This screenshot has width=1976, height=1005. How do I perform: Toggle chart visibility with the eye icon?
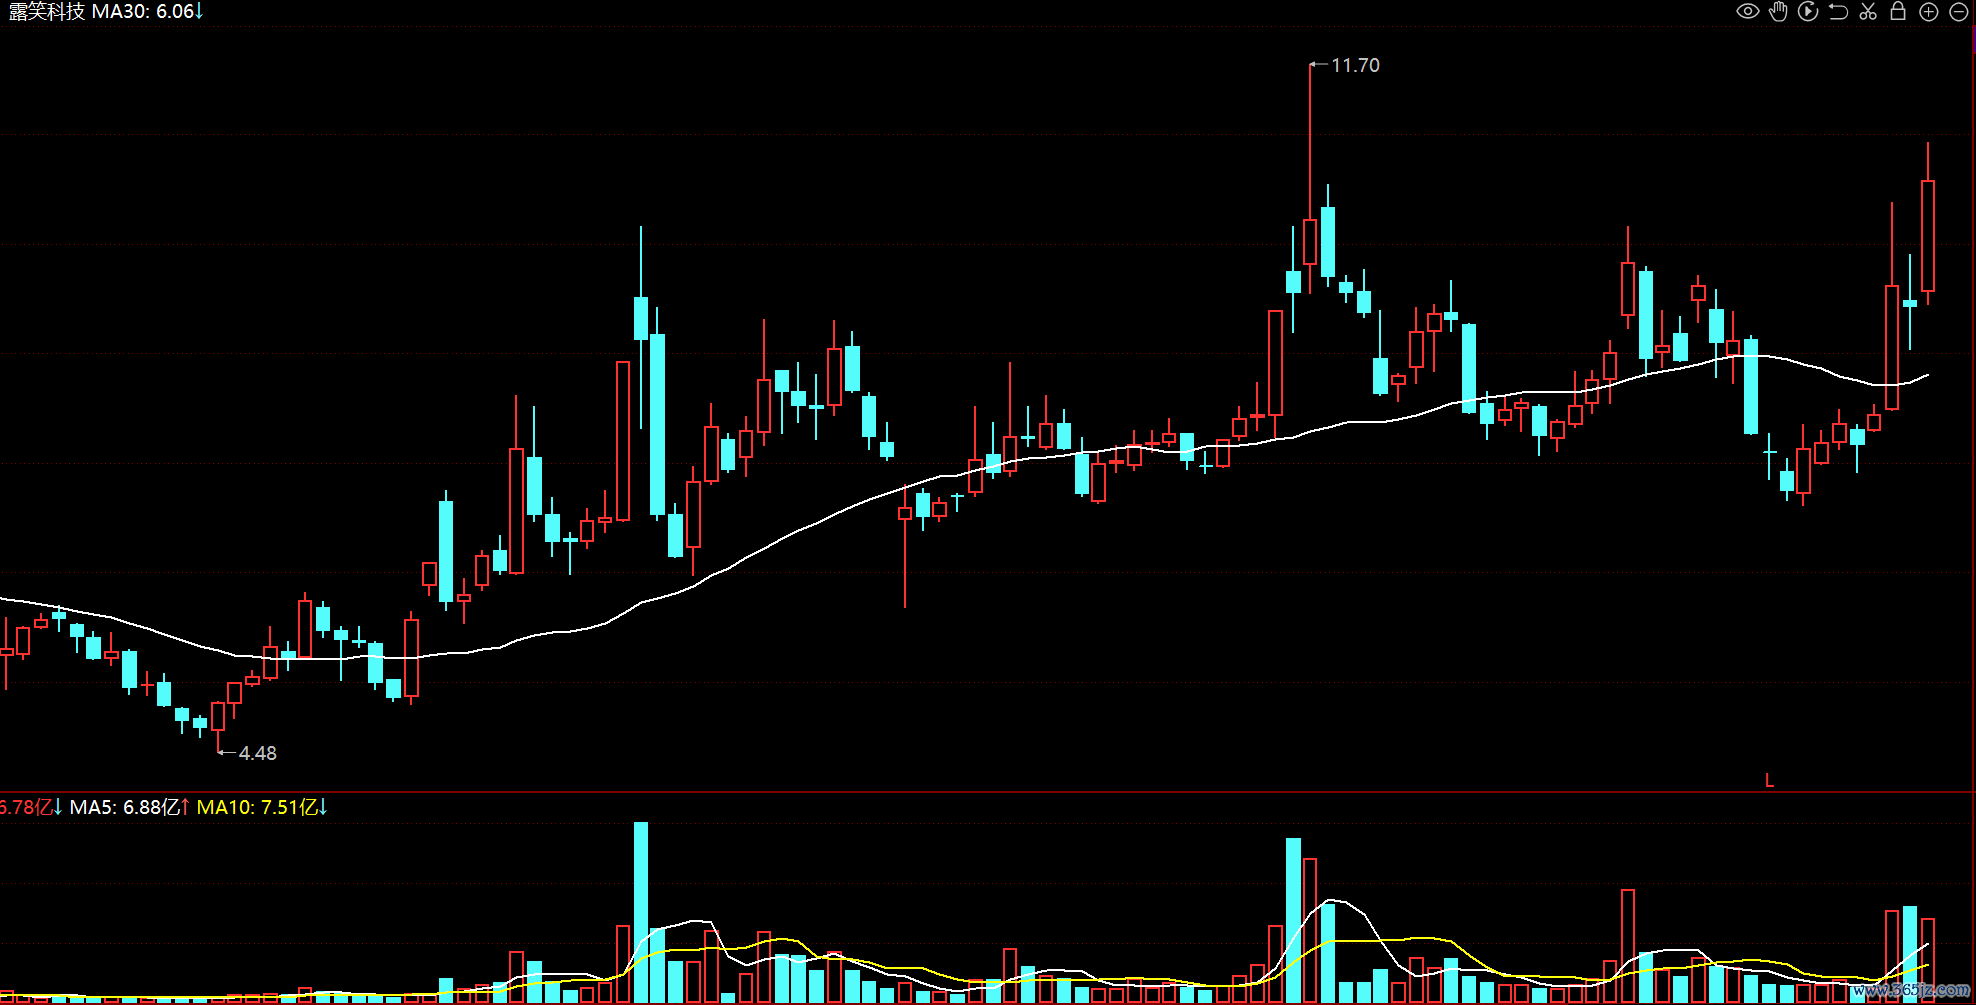1747,12
